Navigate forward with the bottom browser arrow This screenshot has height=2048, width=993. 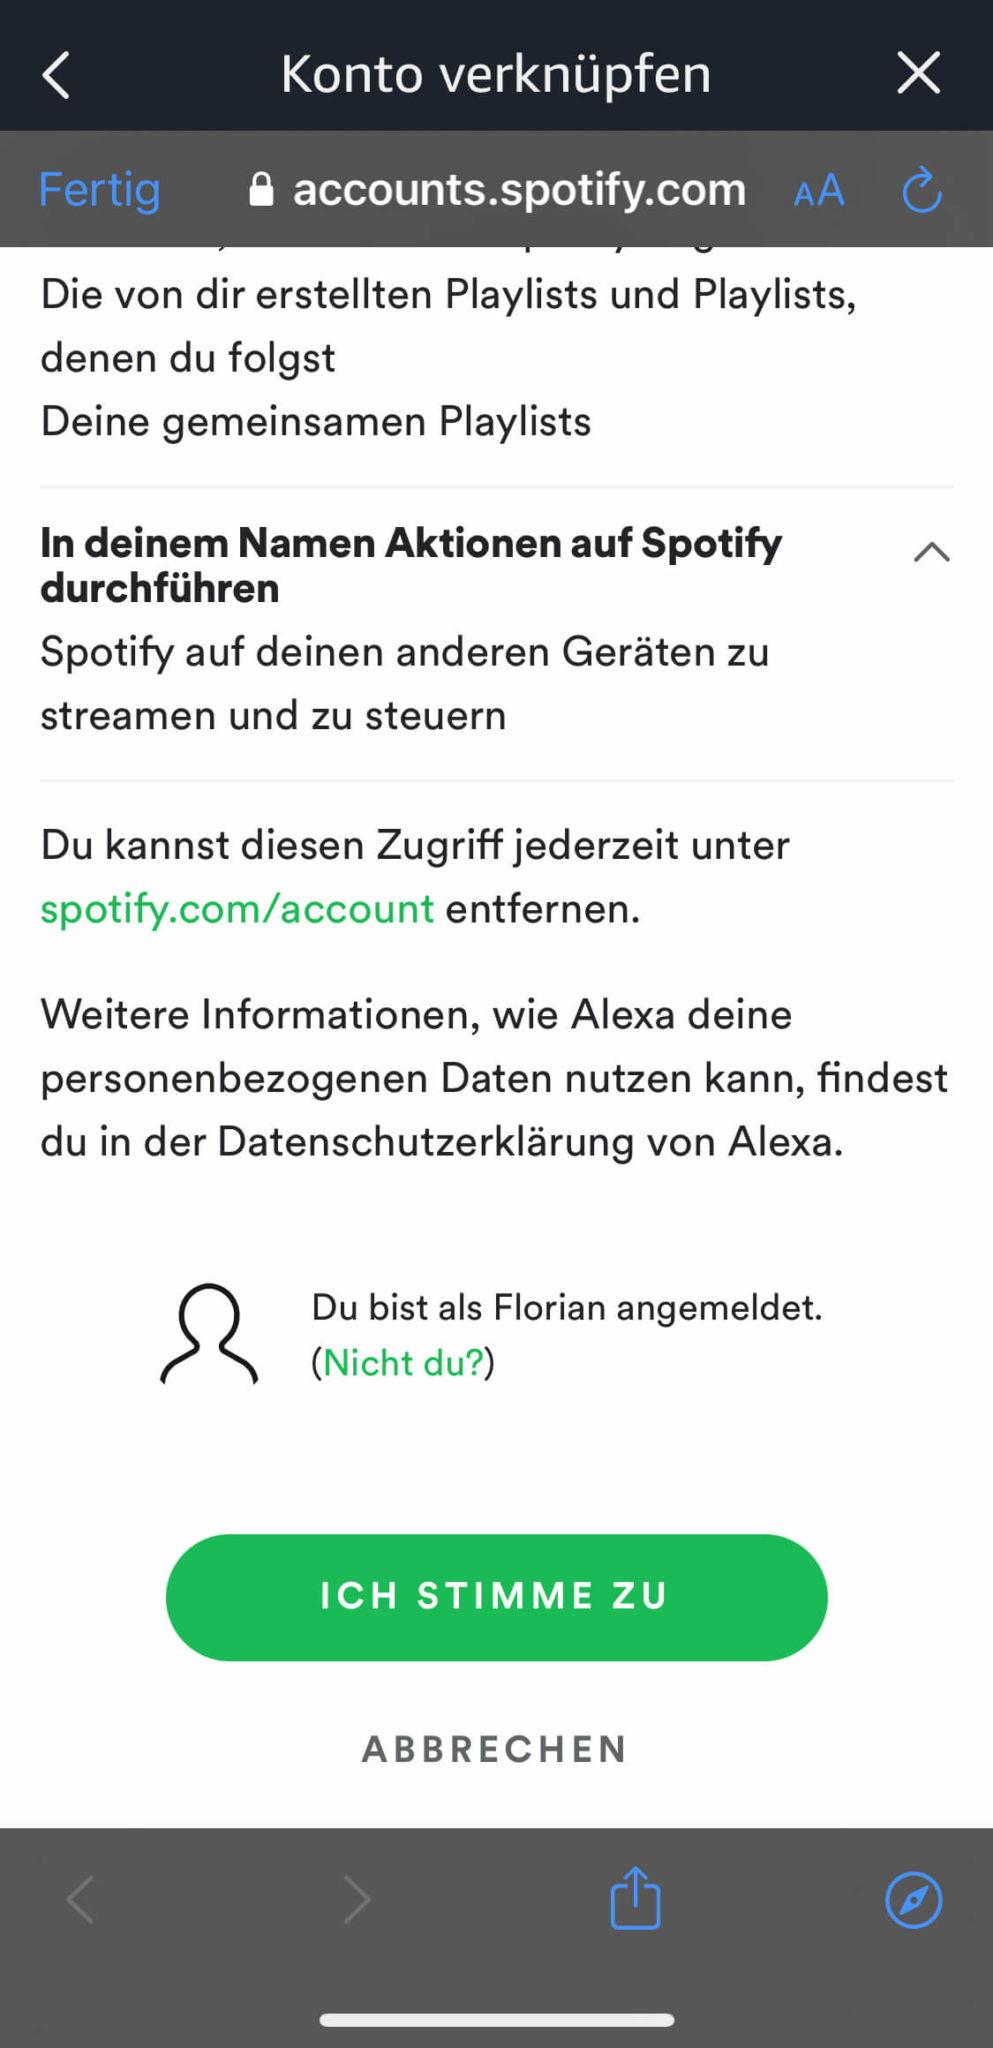point(357,1899)
